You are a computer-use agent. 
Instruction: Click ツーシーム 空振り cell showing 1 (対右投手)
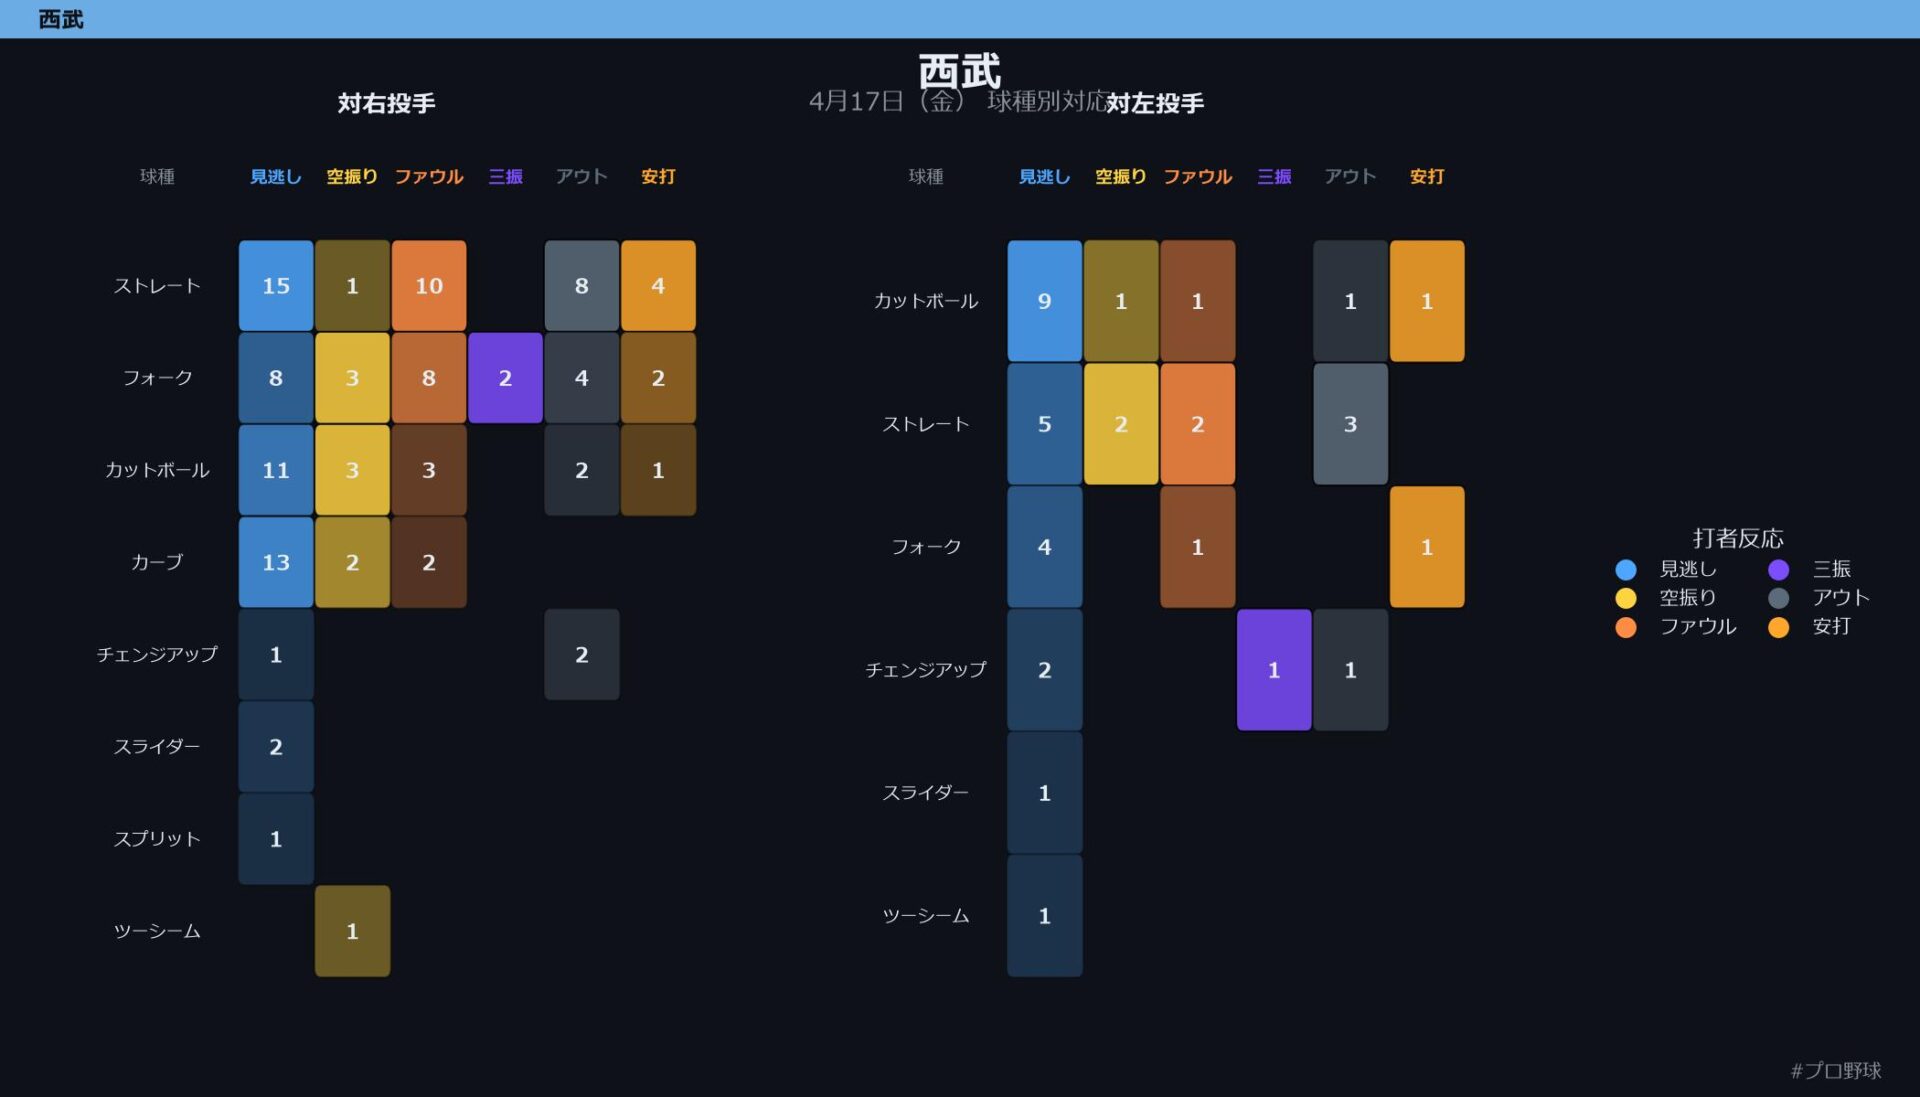tap(352, 931)
